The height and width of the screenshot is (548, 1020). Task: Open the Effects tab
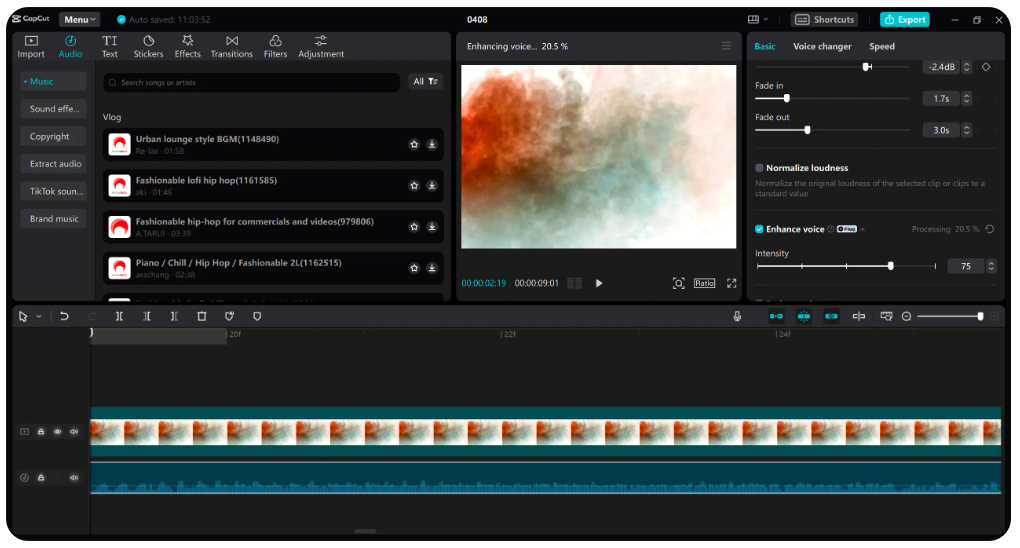point(187,47)
